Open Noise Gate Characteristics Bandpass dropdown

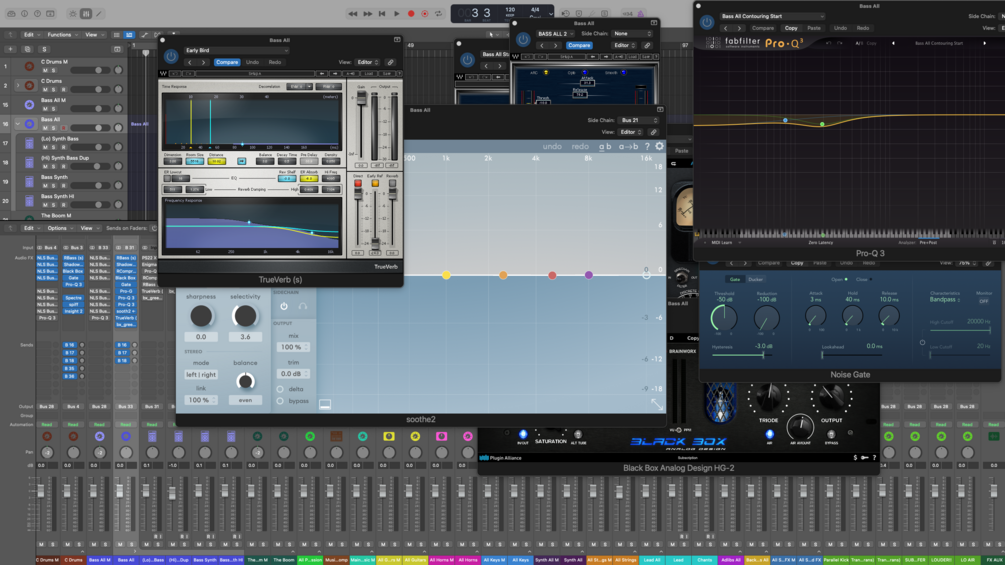[x=945, y=300]
